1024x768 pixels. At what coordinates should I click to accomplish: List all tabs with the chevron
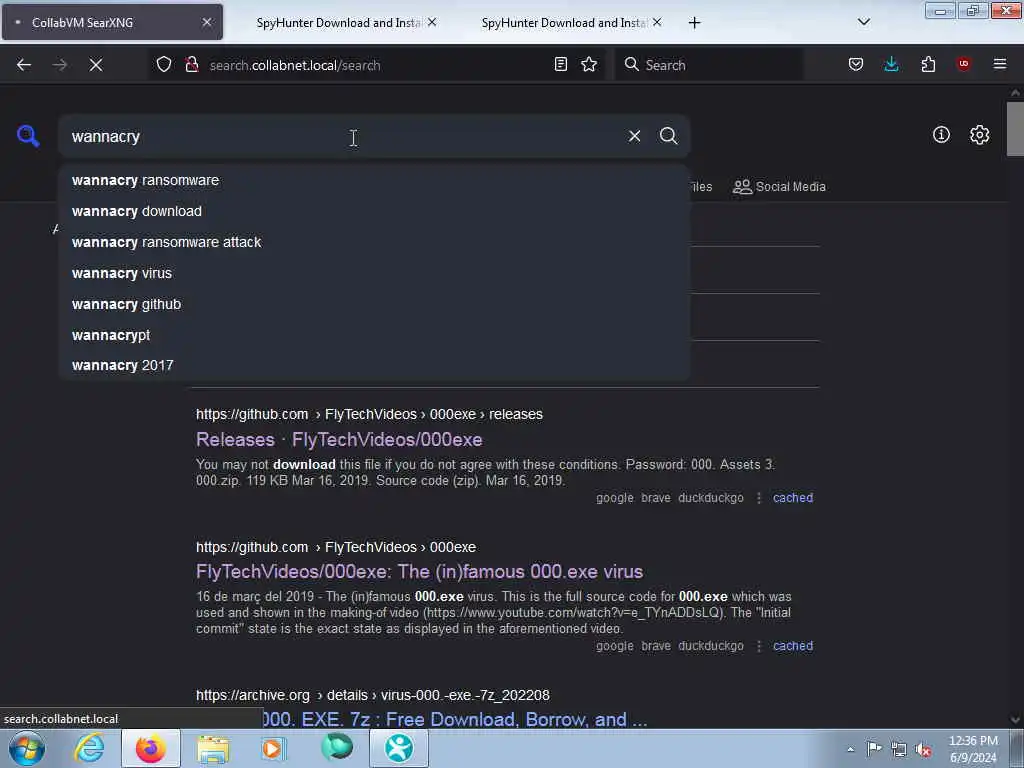[x=863, y=22]
